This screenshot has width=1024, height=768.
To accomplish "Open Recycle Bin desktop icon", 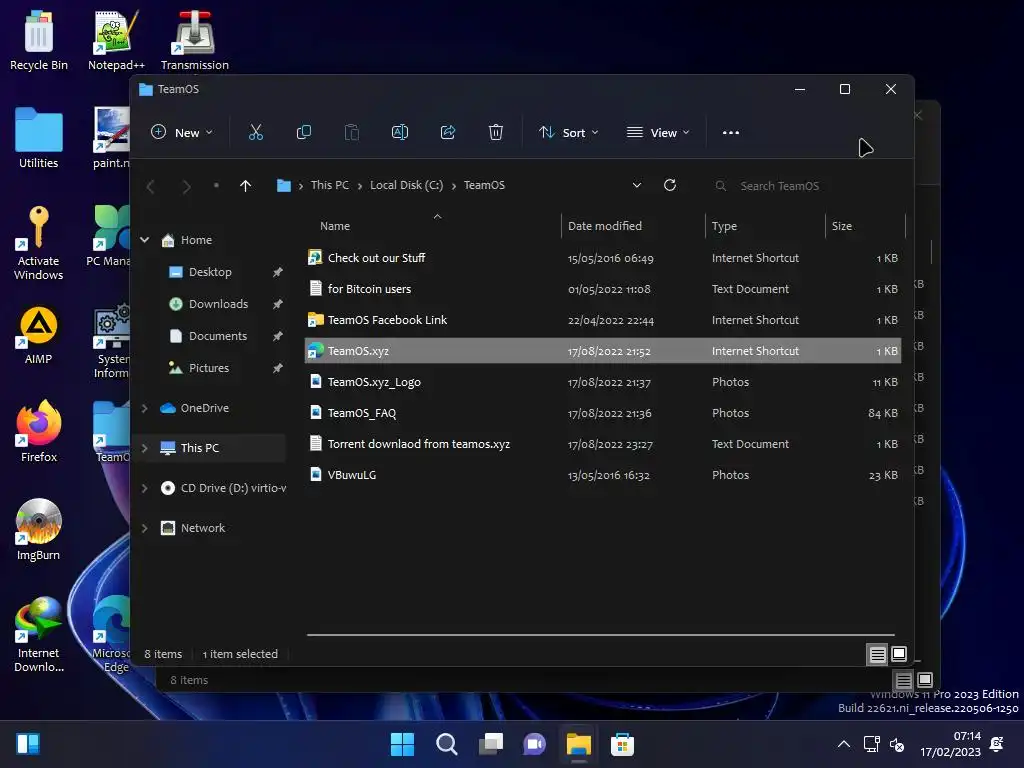I will click(39, 40).
